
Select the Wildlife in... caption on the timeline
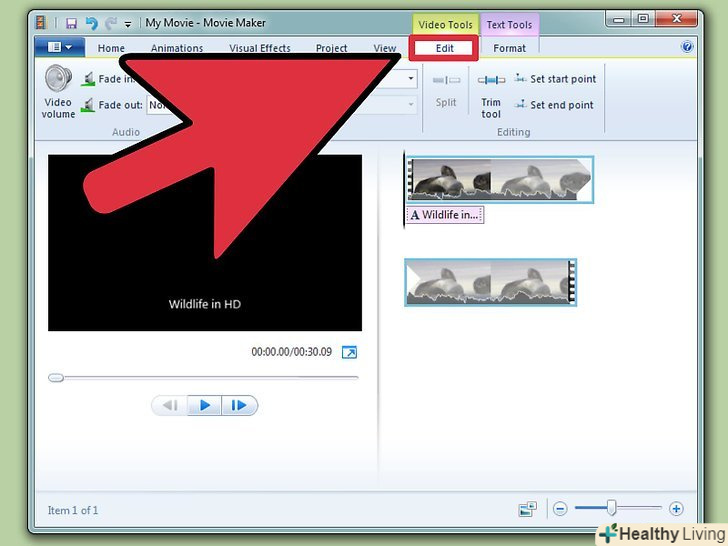[445, 215]
